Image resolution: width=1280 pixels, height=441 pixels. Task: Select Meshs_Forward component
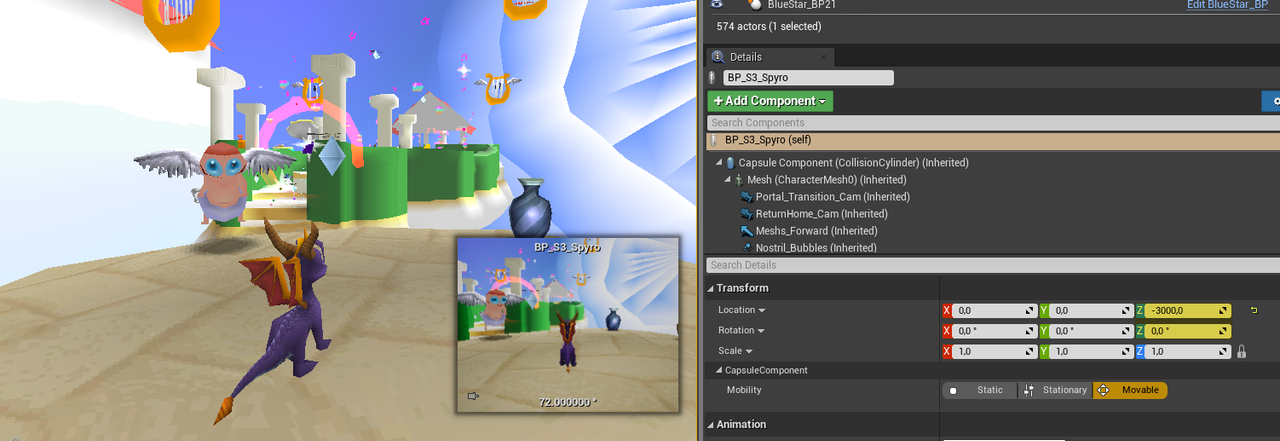click(816, 231)
